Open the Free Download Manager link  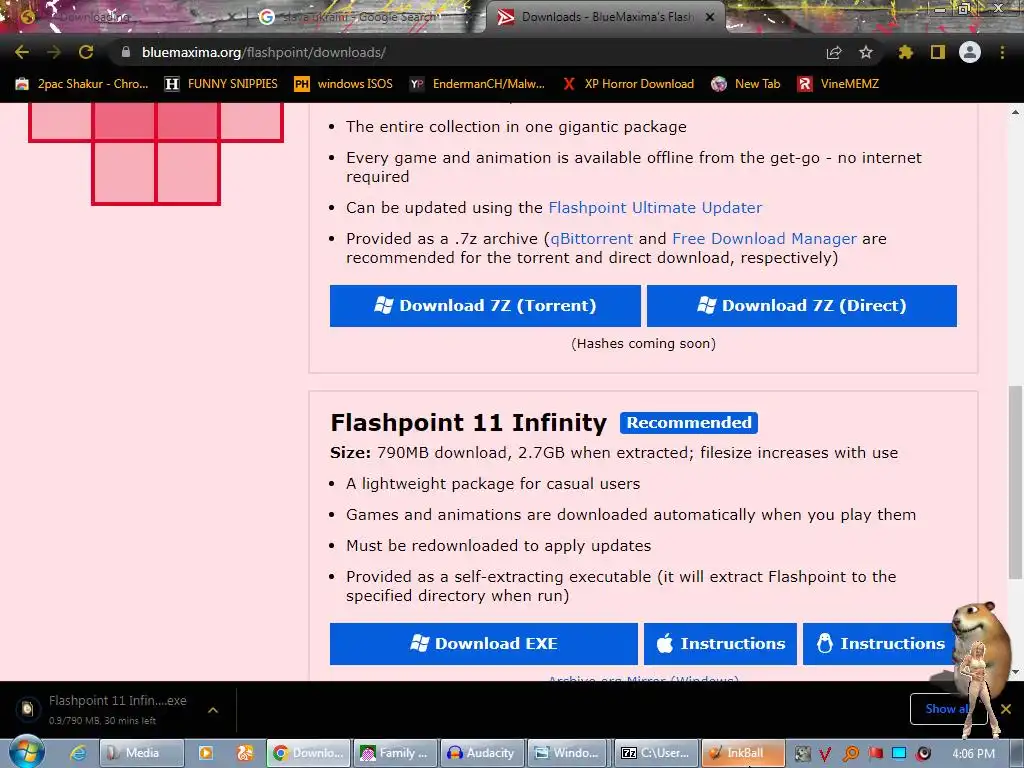[764, 238]
